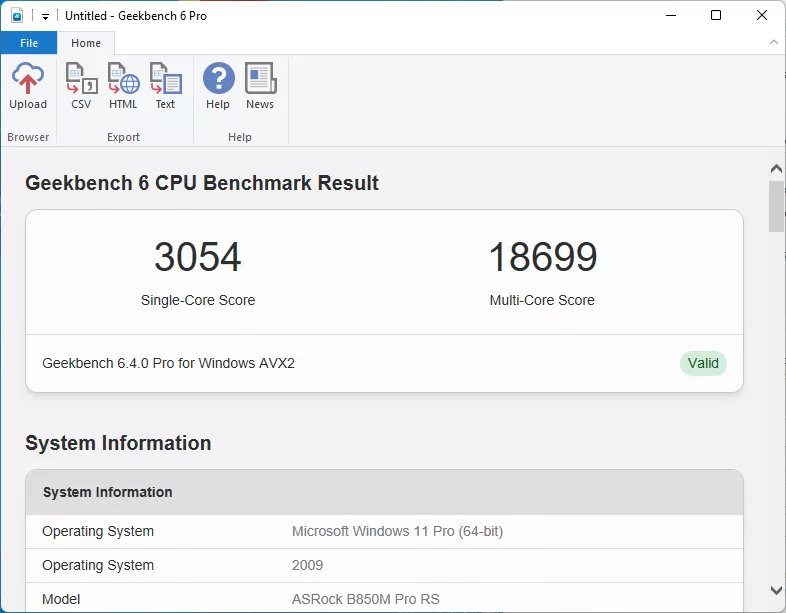Click the vertical scrollbar thumb

pyautogui.click(x=776, y=206)
